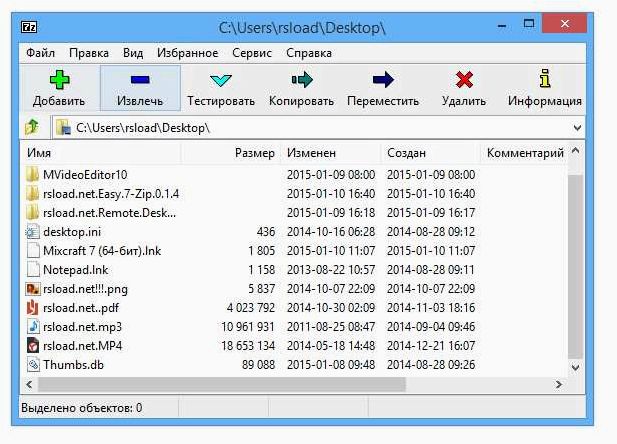The width and height of the screenshot is (617, 444).
Task: Click the horizontal scrollbar left arrow
Action: coord(30,384)
